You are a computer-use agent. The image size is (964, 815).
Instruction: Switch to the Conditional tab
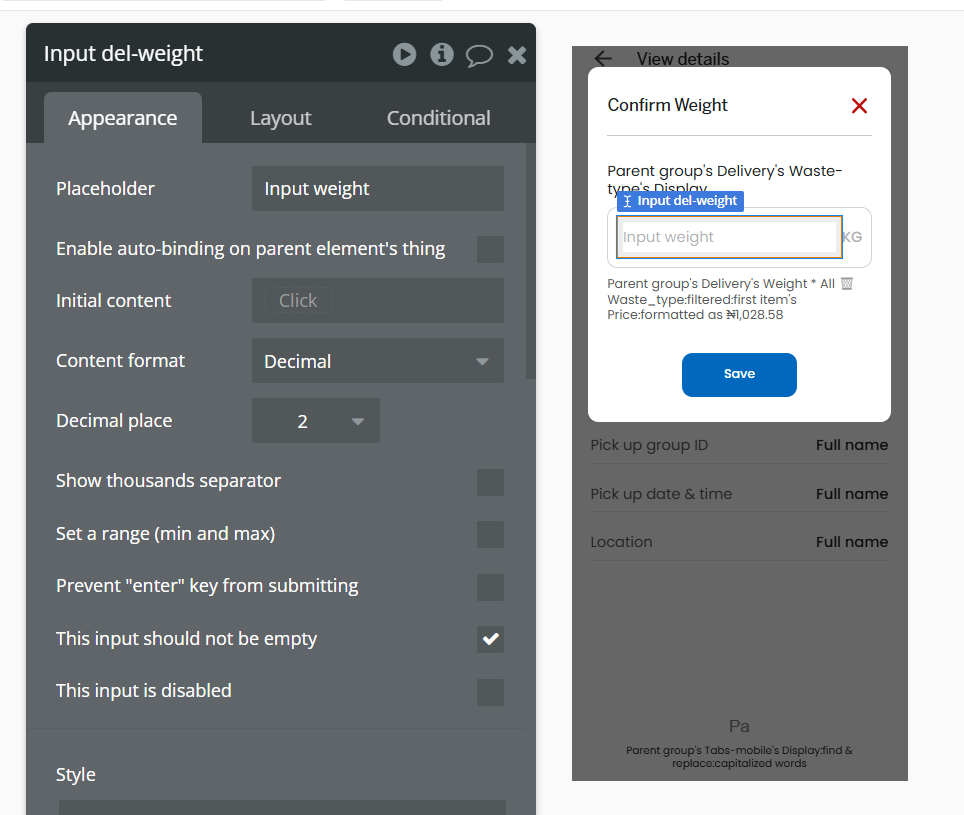438,117
